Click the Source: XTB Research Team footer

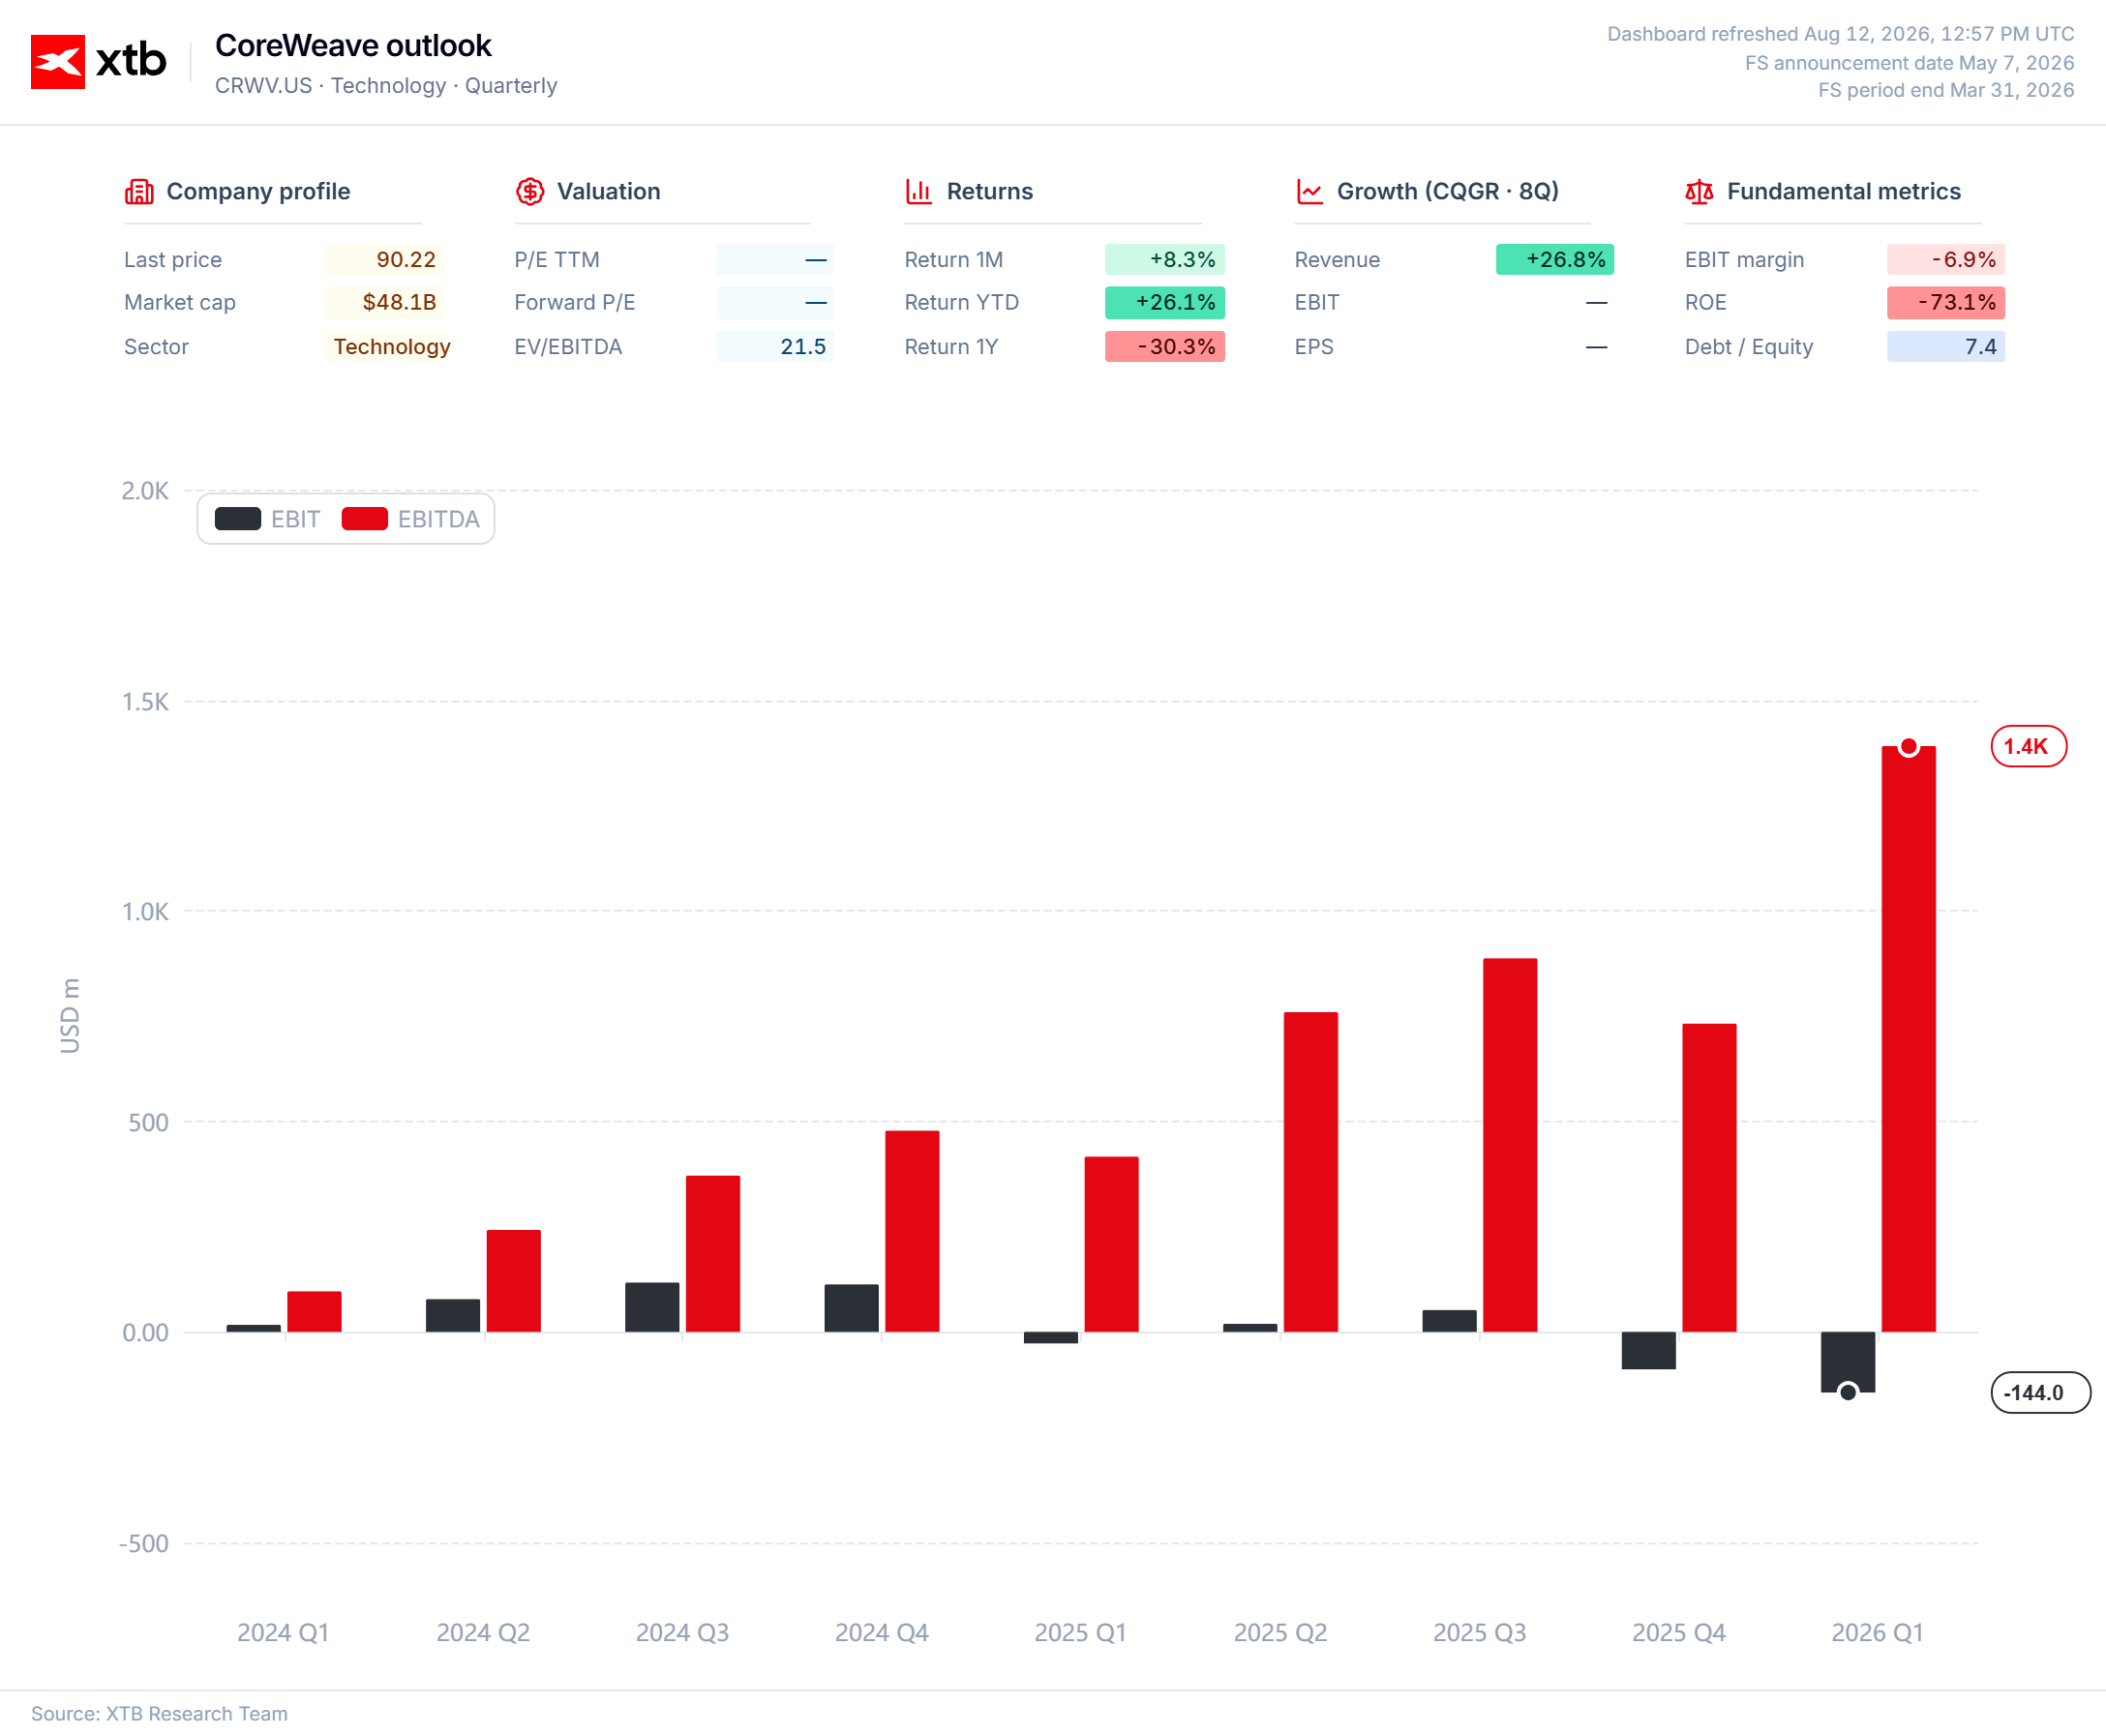(x=159, y=1713)
